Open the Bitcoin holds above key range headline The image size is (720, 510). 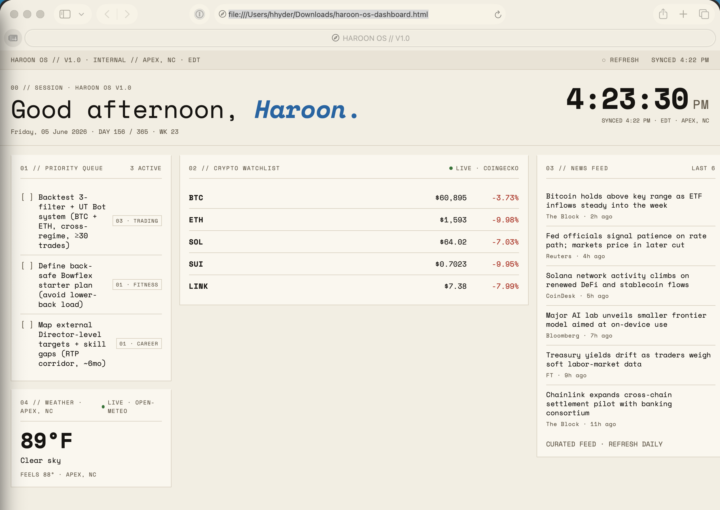tap(624, 201)
